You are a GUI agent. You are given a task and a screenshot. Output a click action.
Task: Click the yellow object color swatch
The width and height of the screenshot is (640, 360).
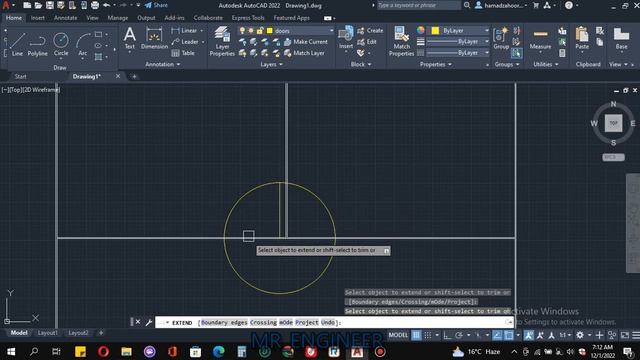435,31
